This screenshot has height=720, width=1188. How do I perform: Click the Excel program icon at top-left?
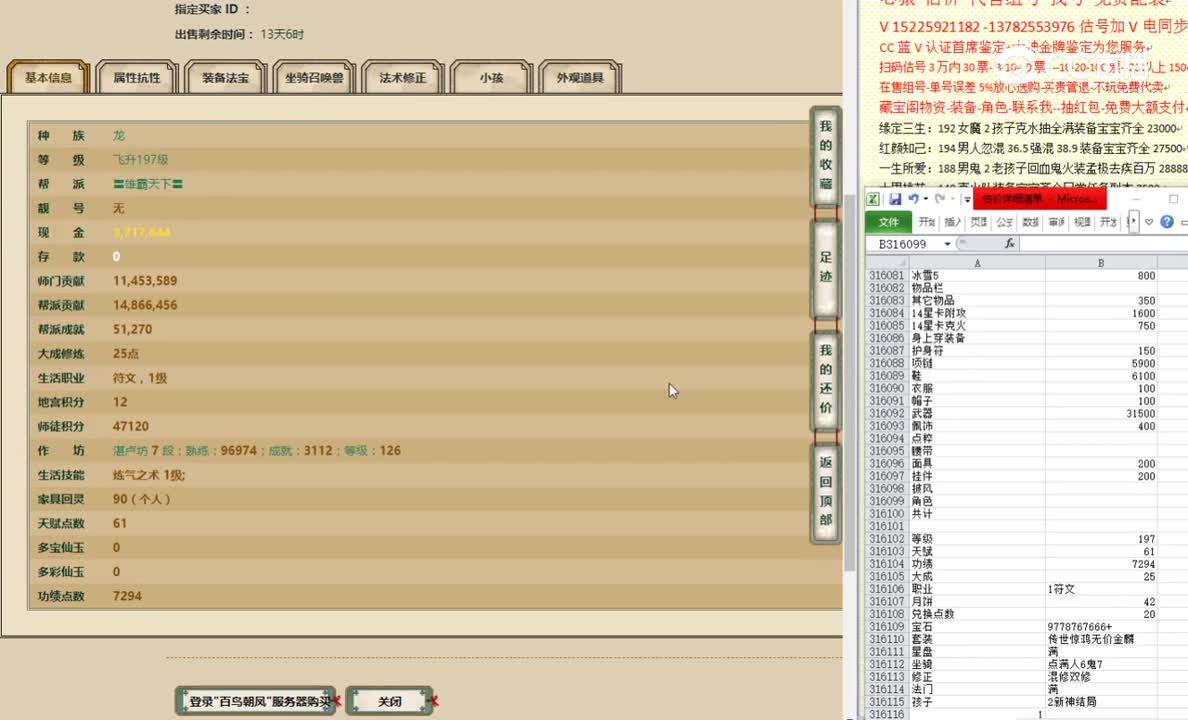point(872,199)
